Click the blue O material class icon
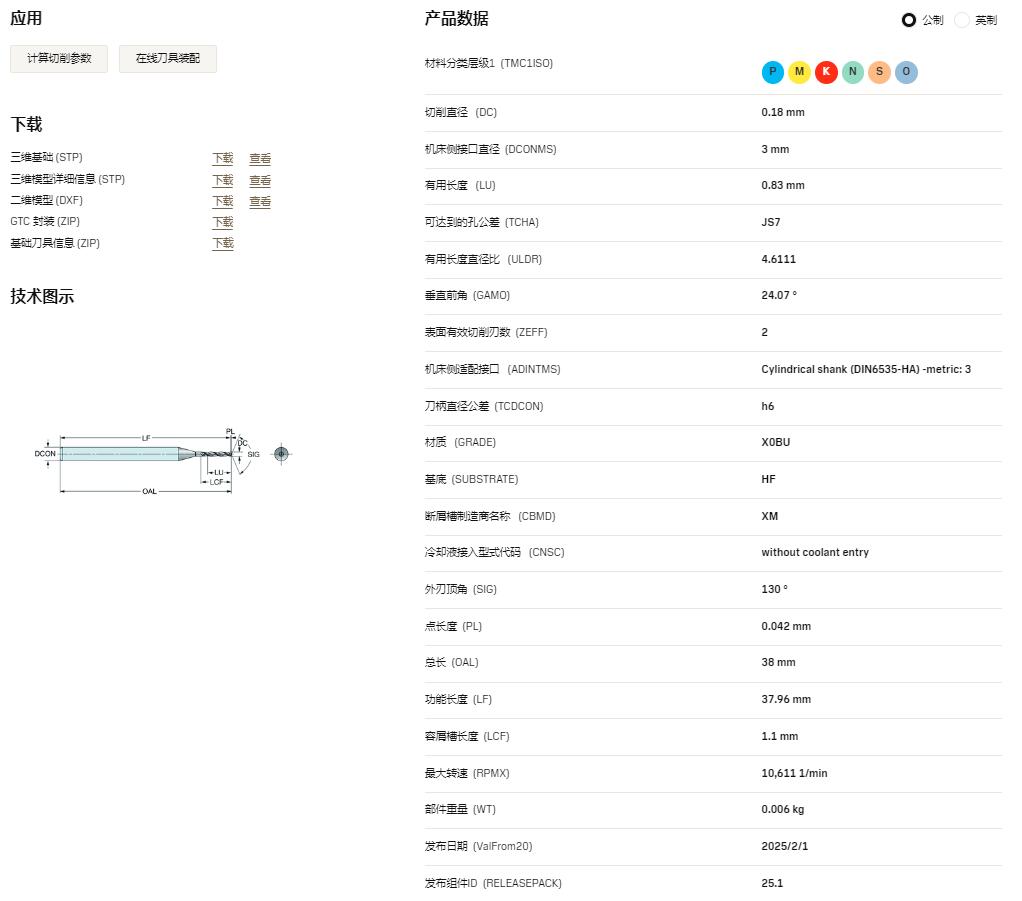 pyautogui.click(x=906, y=72)
